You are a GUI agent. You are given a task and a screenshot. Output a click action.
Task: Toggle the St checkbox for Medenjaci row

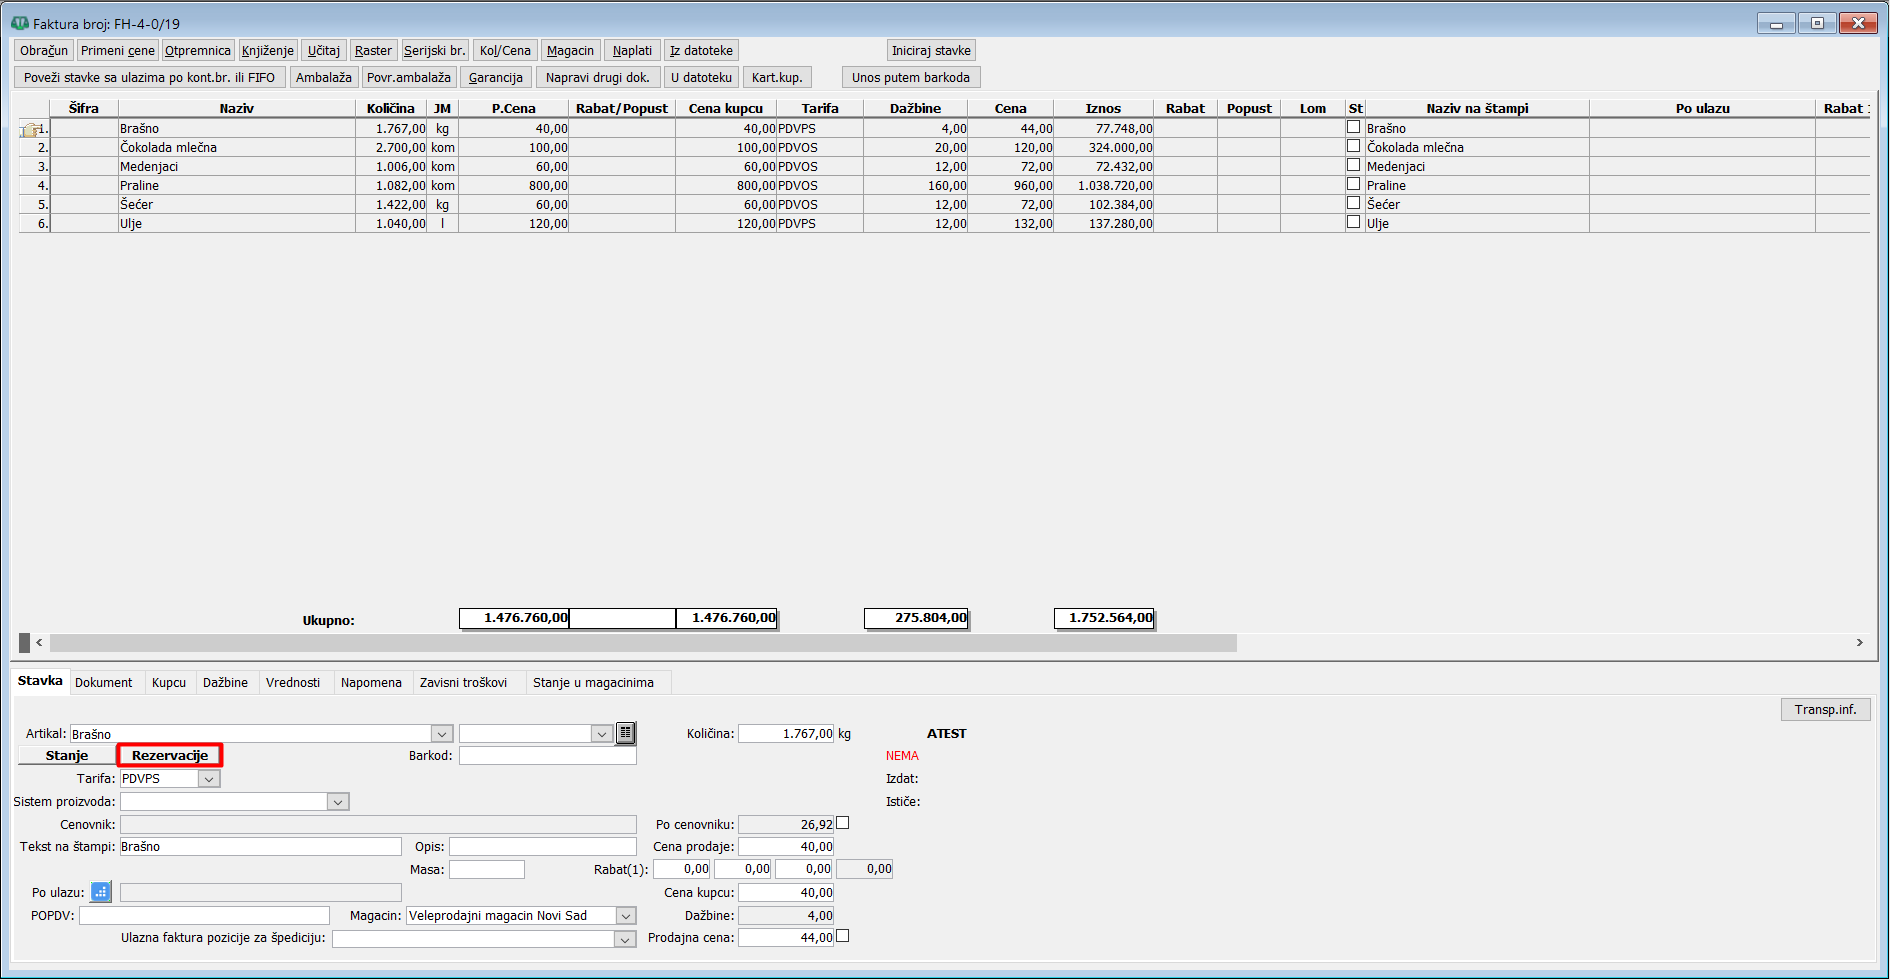click(1353, 165)
